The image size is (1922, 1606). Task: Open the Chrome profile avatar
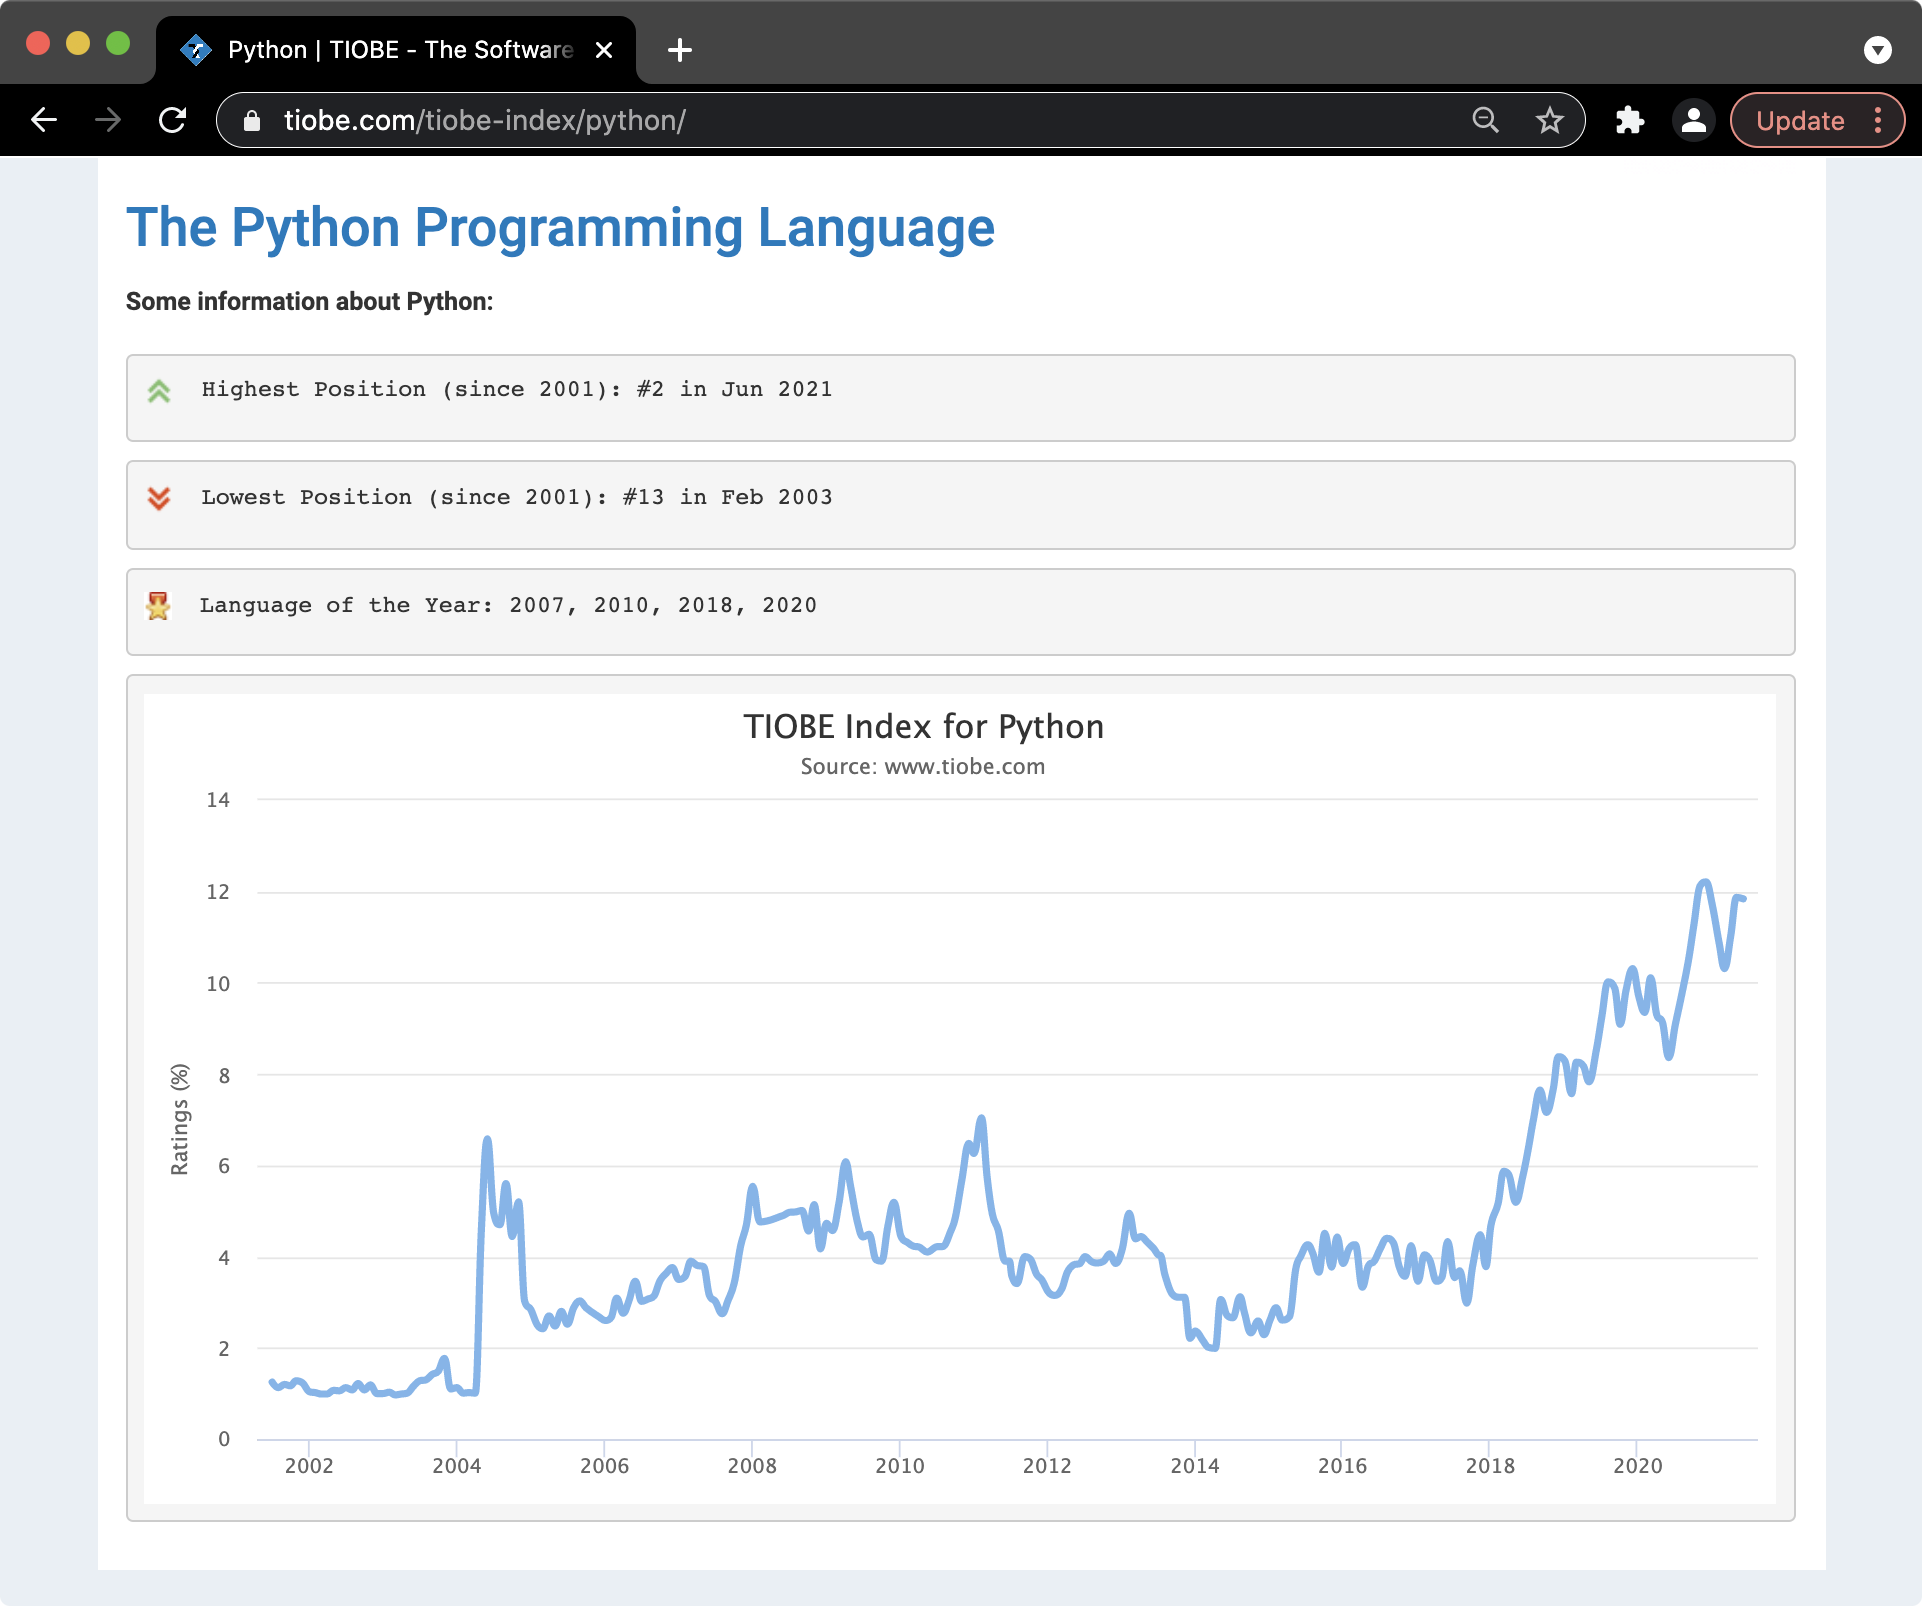tap(1694, 120)
